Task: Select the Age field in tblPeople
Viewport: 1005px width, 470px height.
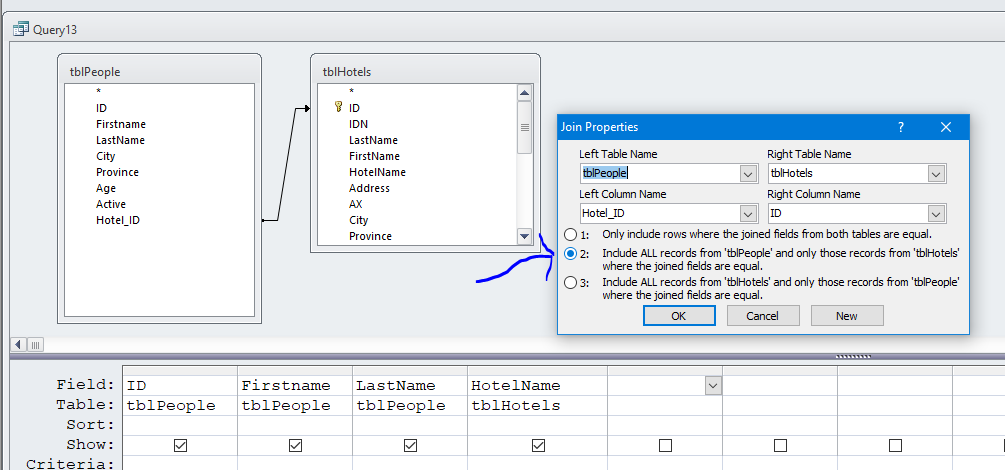Action: [x=106, y=188]
